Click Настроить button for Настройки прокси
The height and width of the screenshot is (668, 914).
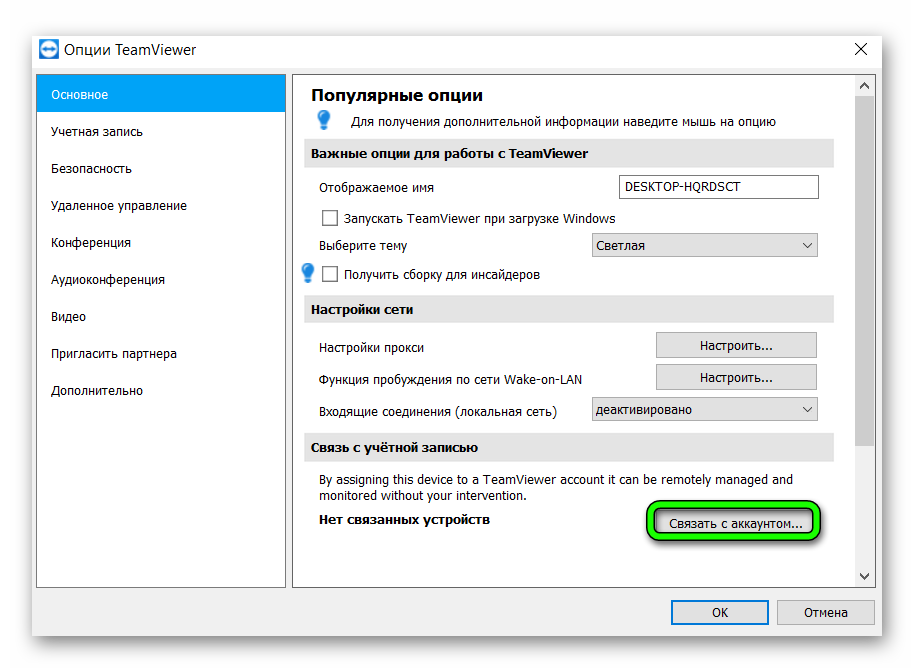click(736, 345)
